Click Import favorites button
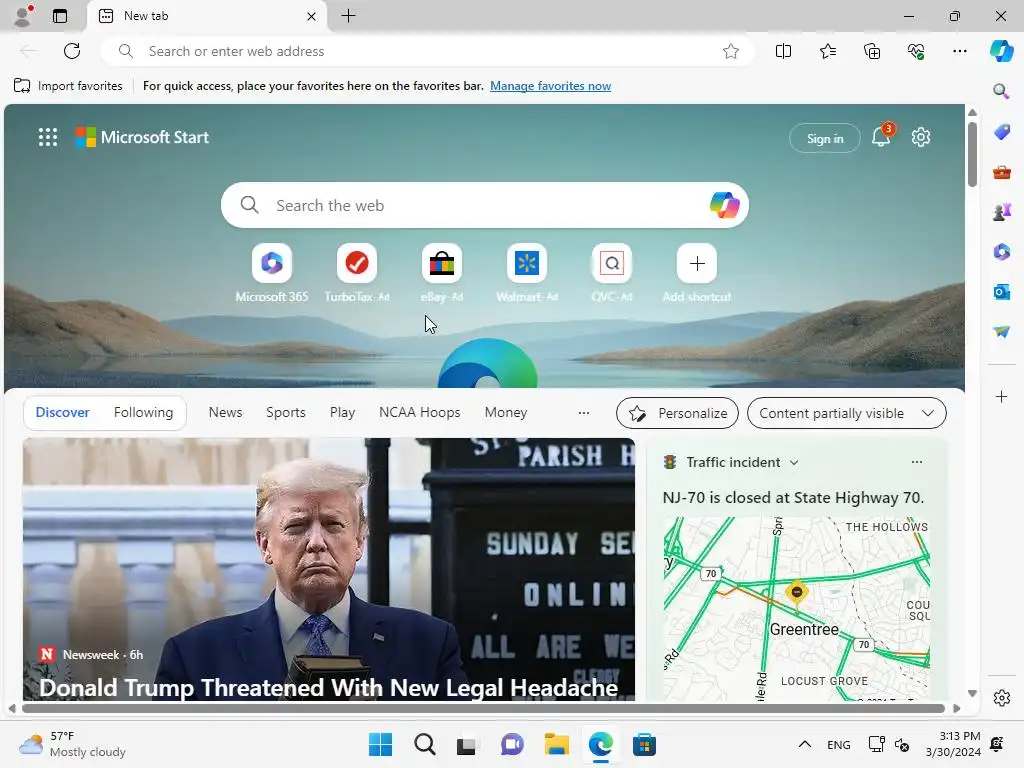This screenshot has width=1024, height=768. tap(68, 86)
